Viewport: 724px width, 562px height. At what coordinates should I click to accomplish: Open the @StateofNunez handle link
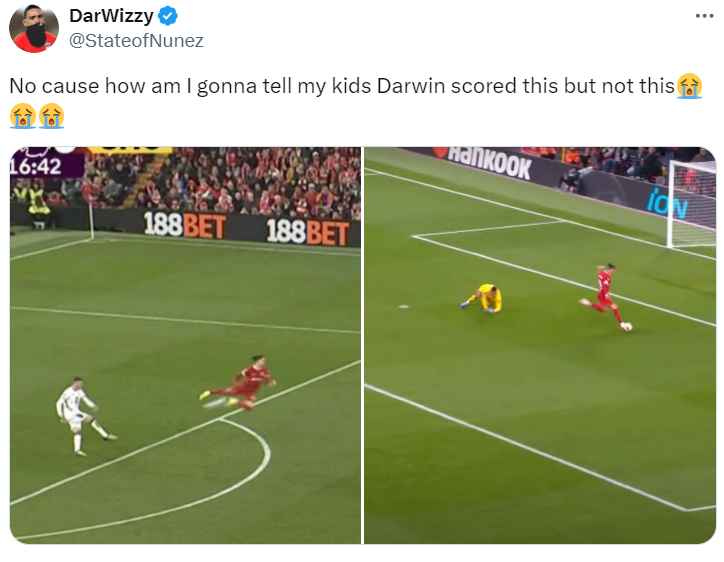136,41
